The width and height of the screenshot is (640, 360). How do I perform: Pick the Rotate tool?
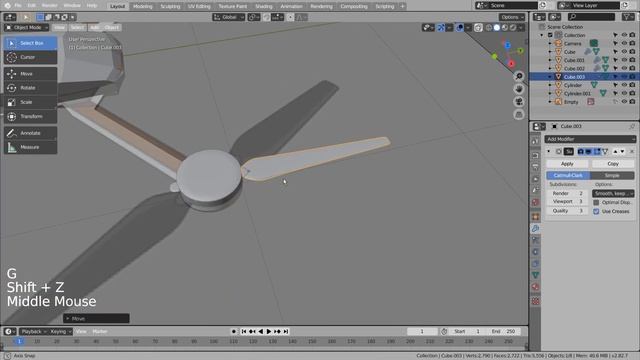tap(31, 88)
